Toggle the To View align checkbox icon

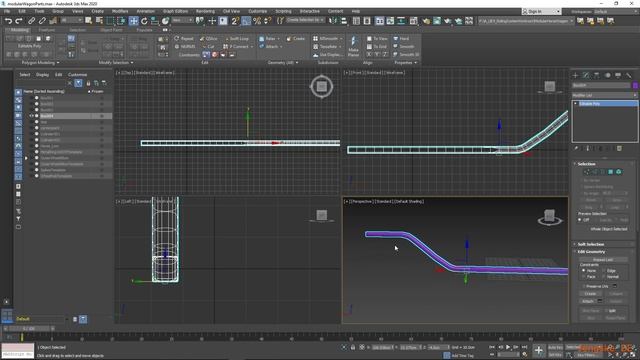(369, 38)
